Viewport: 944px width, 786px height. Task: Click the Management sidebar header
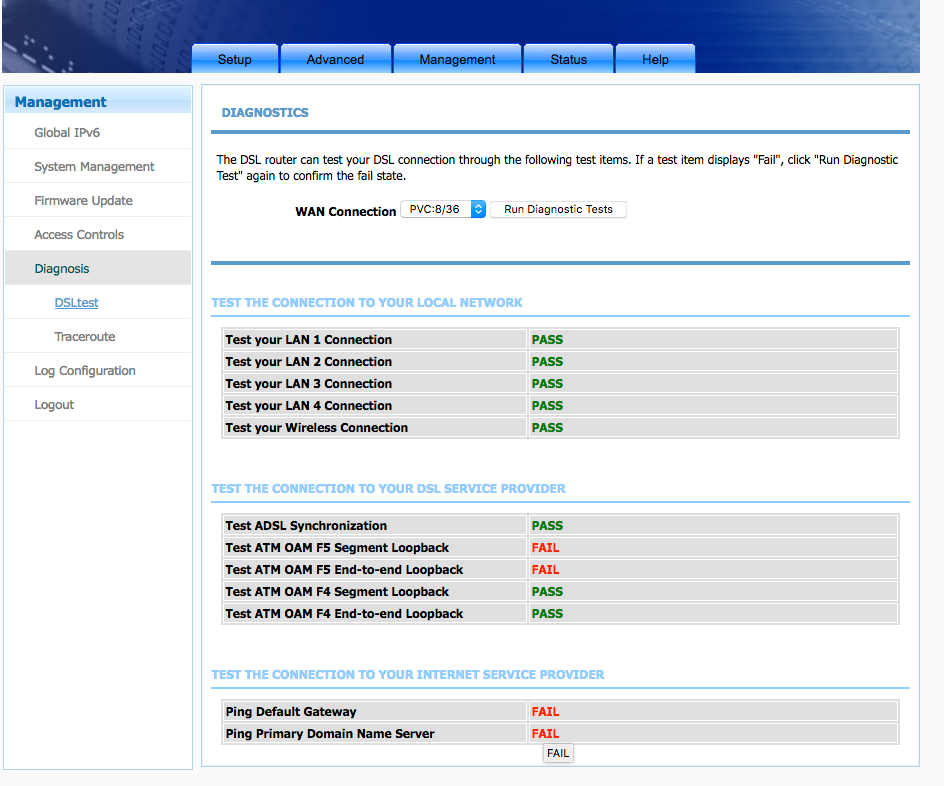(61, 102)
